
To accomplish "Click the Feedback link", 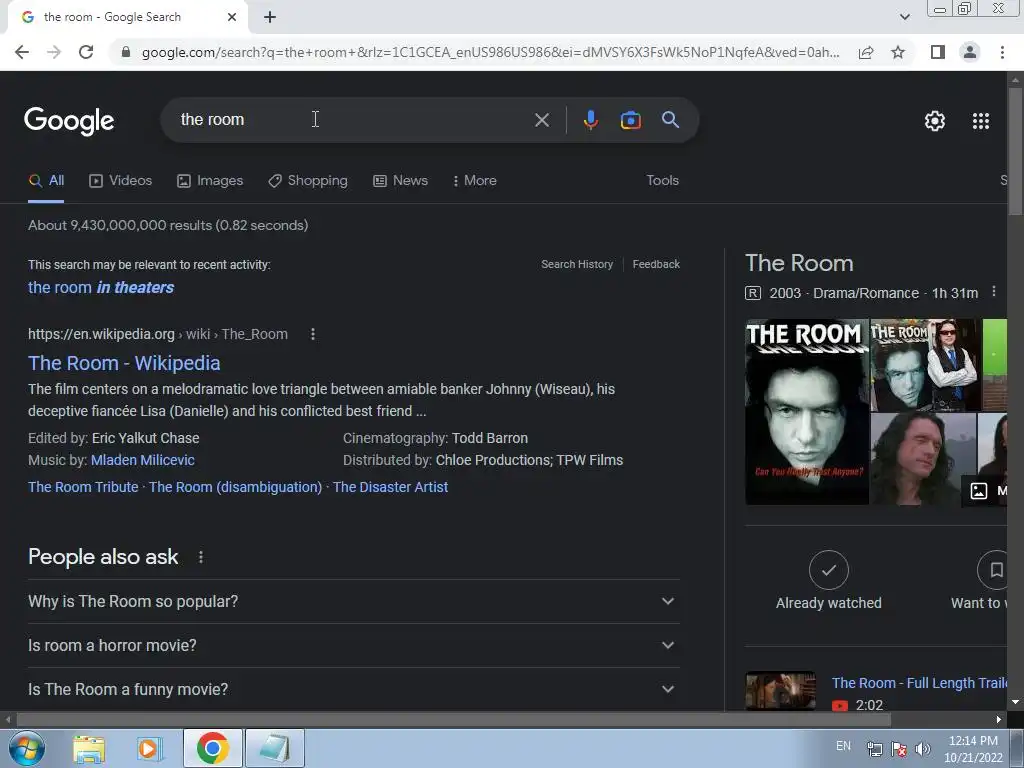I will (x=656, y=264).
